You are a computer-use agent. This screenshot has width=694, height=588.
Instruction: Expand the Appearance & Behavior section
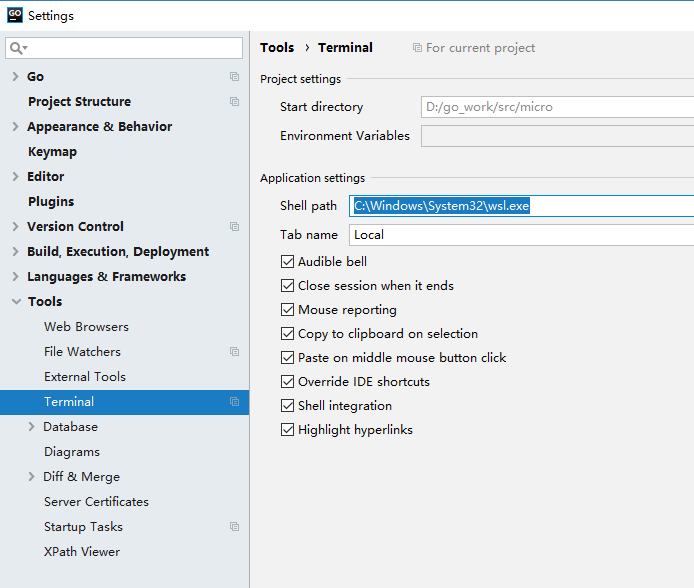click(15, 127)
